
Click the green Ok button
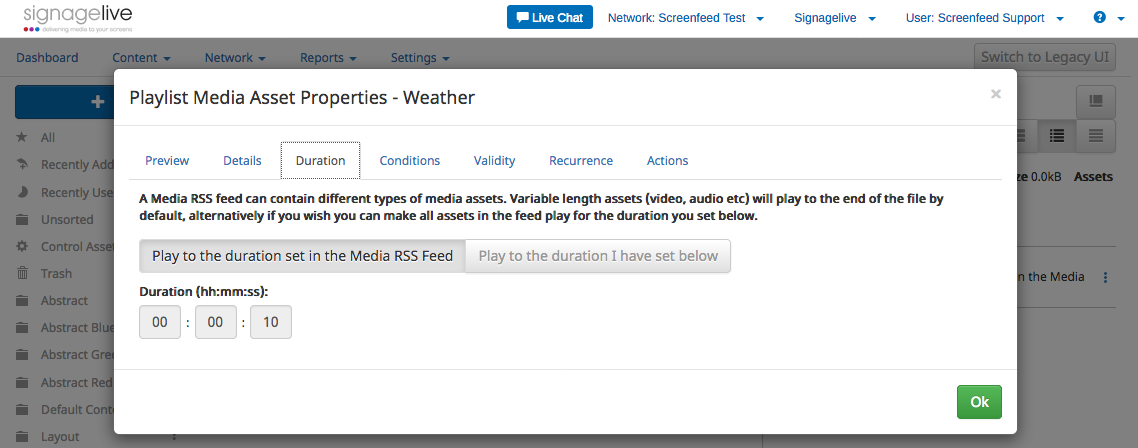click(x=979, y=402)
